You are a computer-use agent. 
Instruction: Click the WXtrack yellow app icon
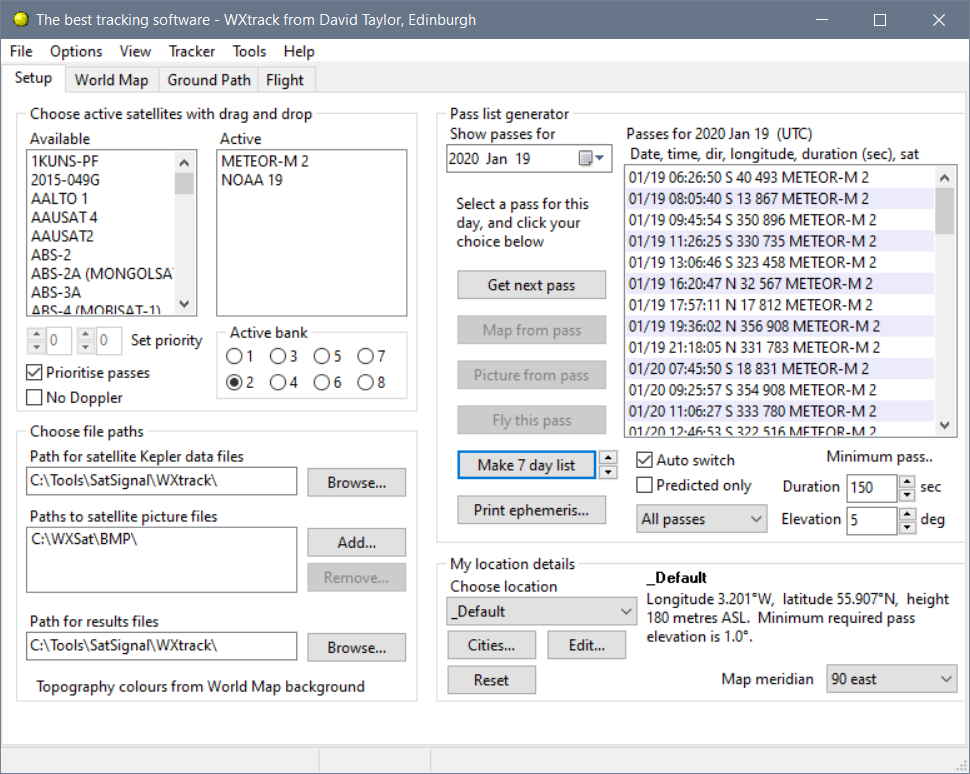(20, 19)
